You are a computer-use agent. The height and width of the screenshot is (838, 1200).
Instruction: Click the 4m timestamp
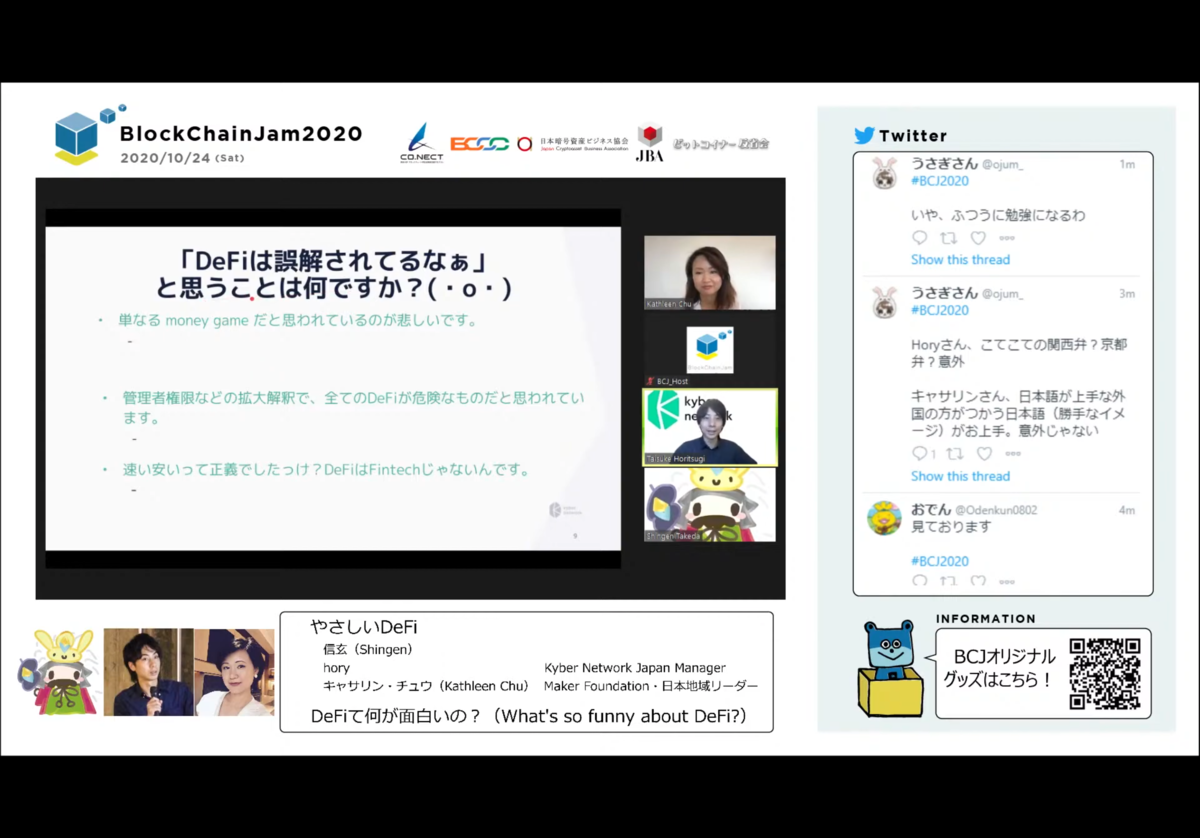tap(1127, 510)
